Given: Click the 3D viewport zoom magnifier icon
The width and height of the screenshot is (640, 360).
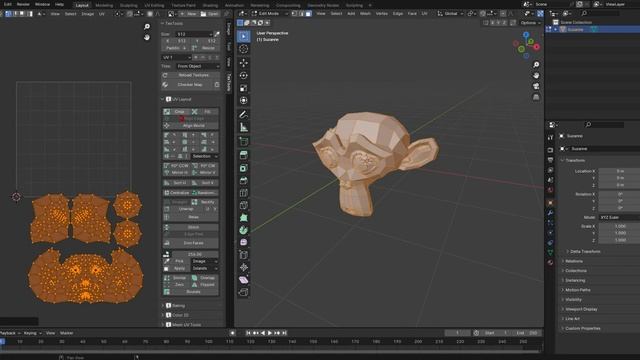Looking at the screenshot, I should pyautogui.click(x=536, y=65).
